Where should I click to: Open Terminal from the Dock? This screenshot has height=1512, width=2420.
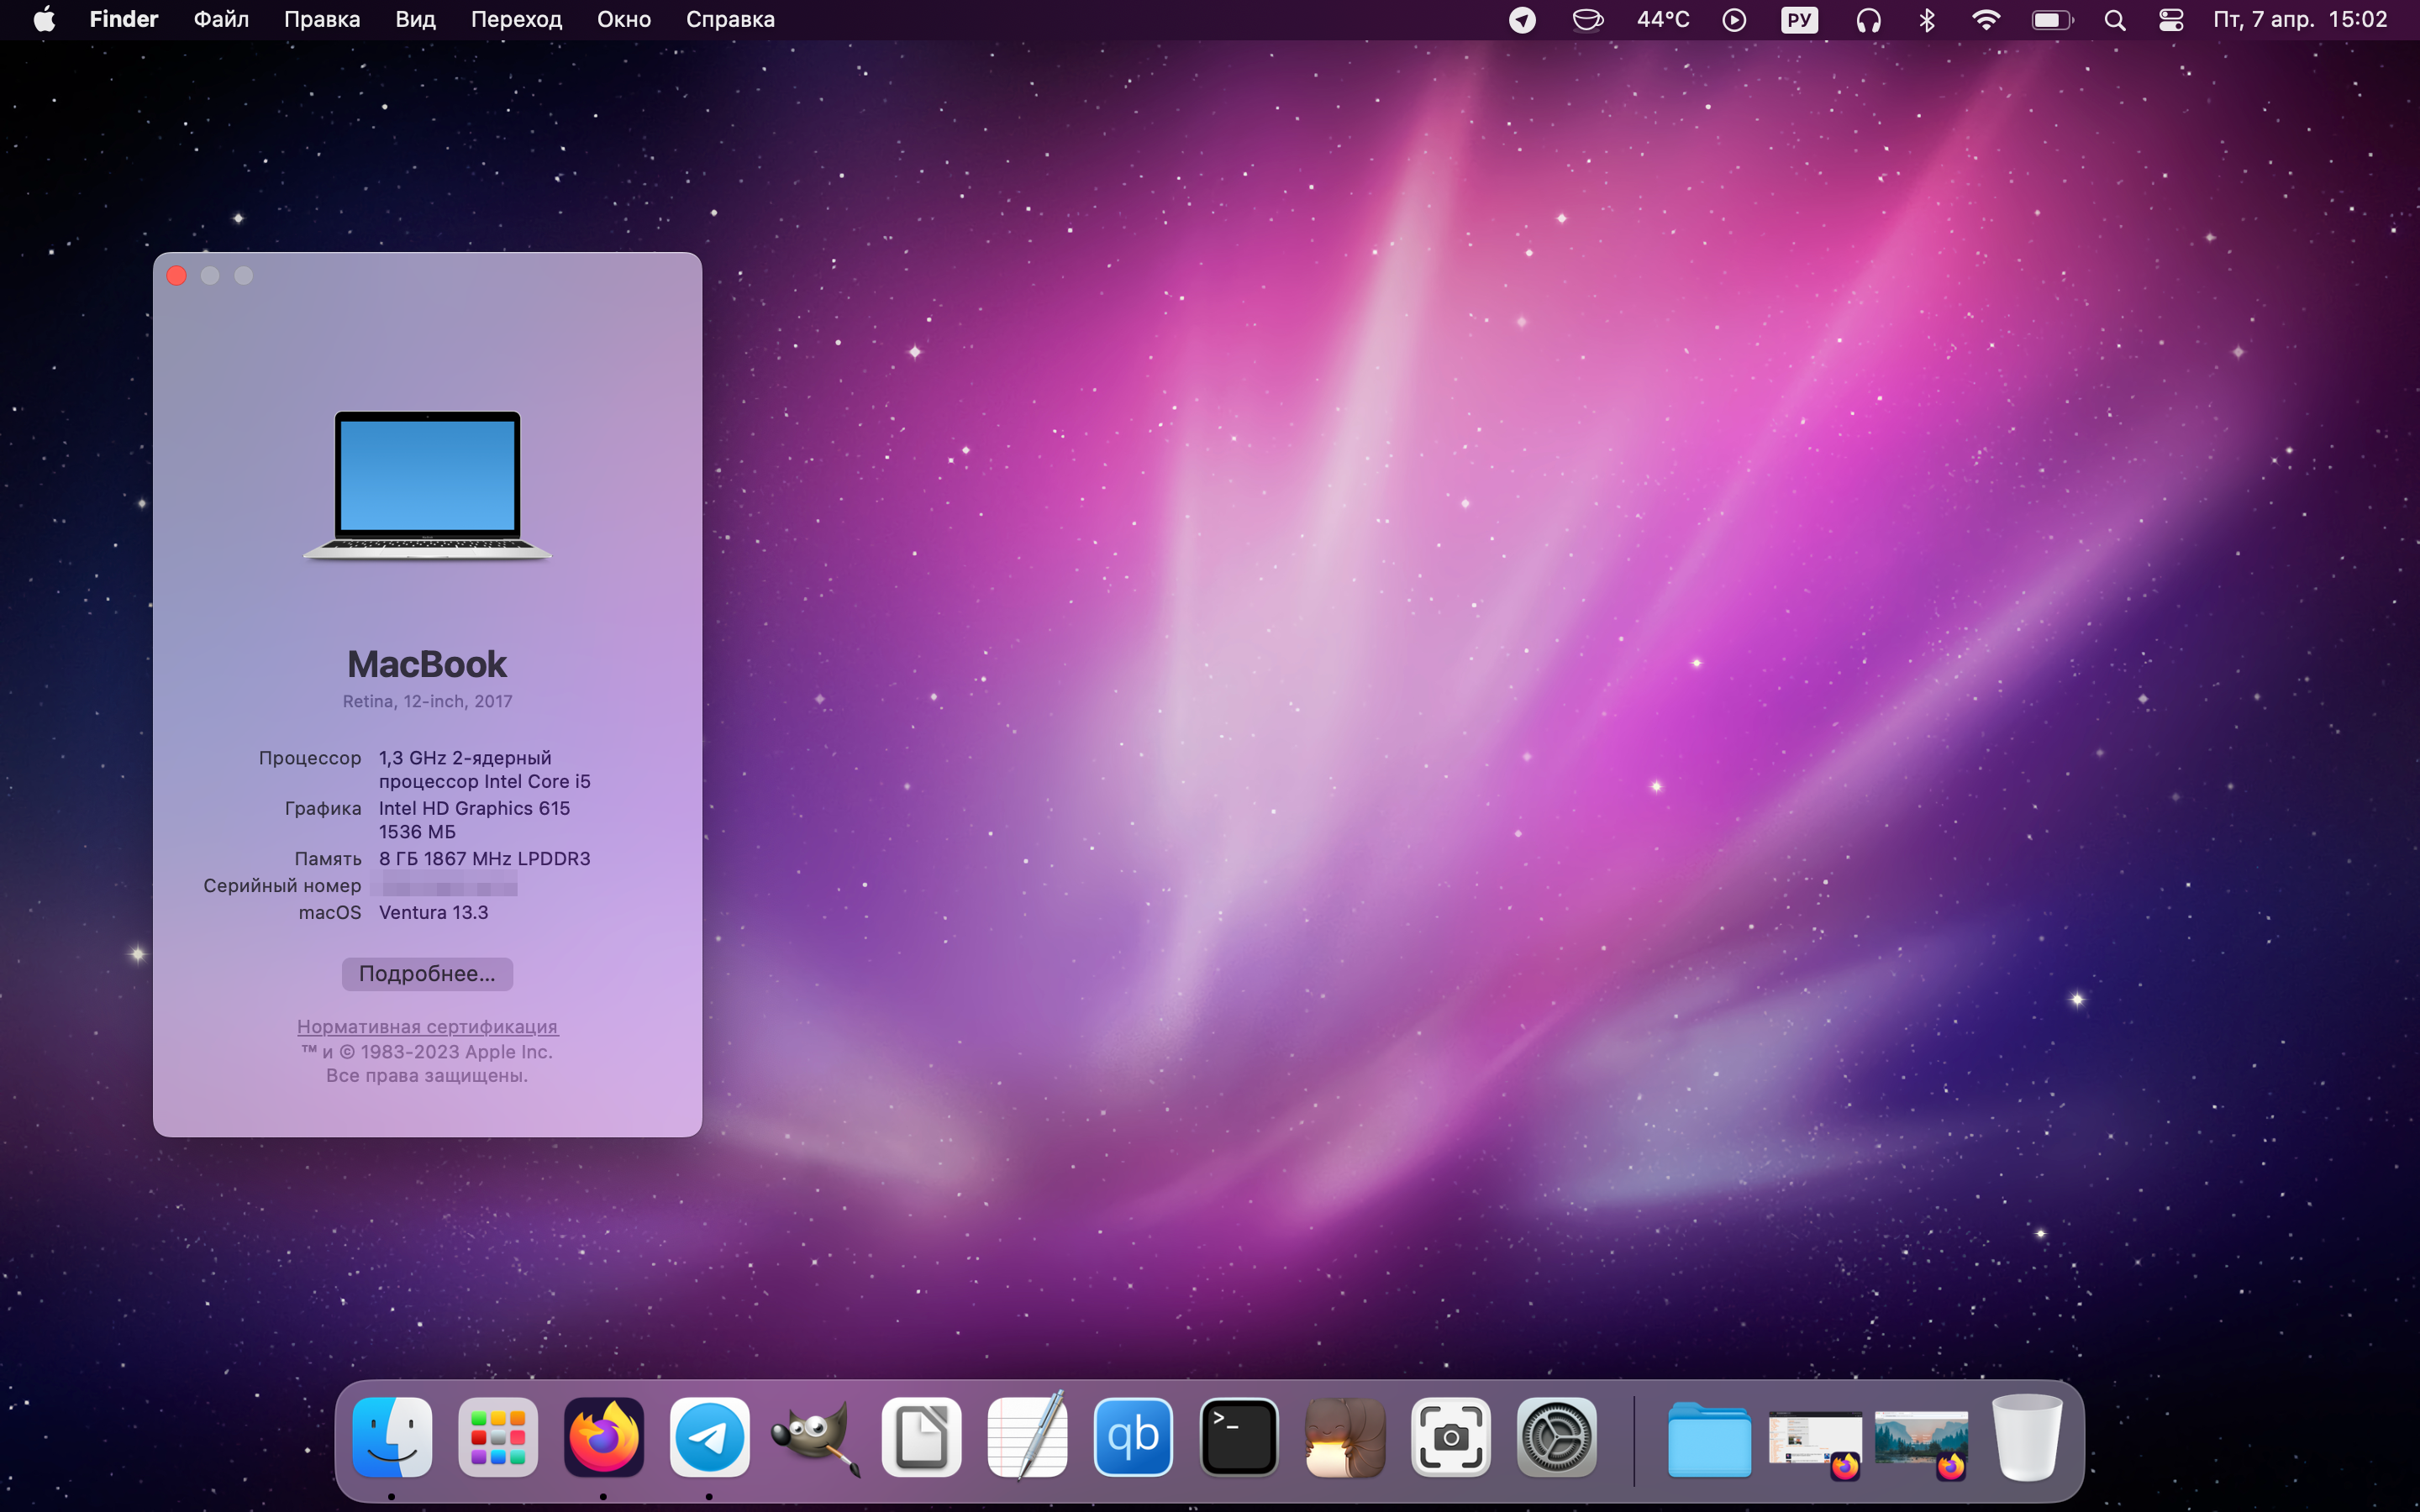(1239, 1438)
